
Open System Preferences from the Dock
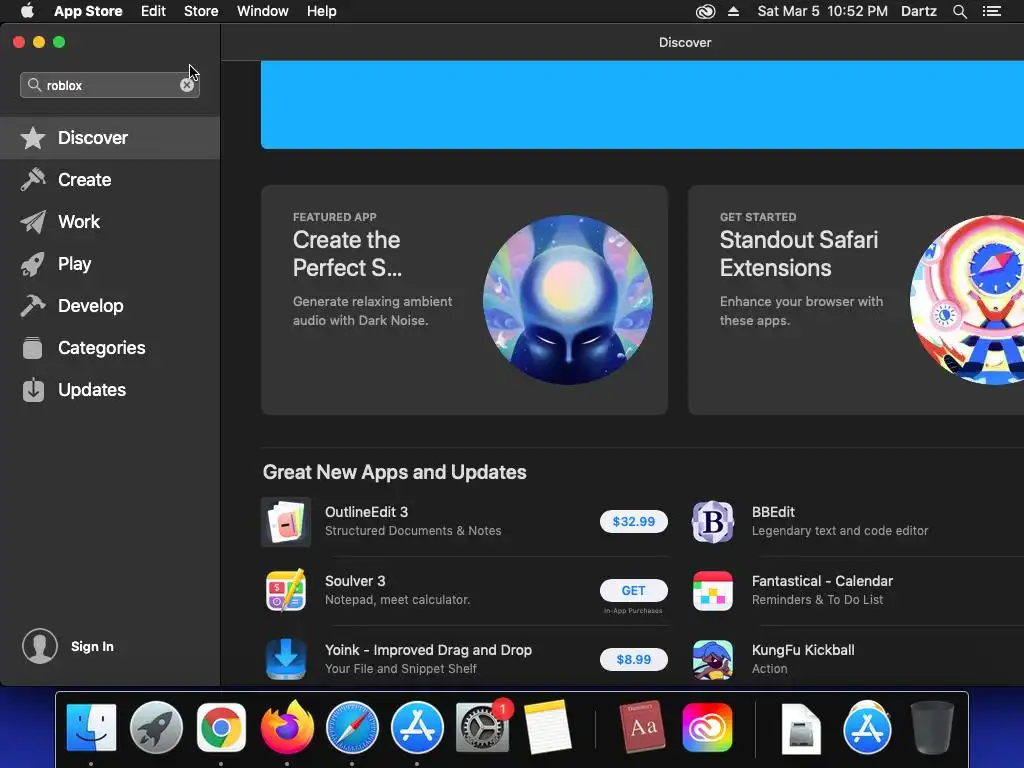coord(483,728)
